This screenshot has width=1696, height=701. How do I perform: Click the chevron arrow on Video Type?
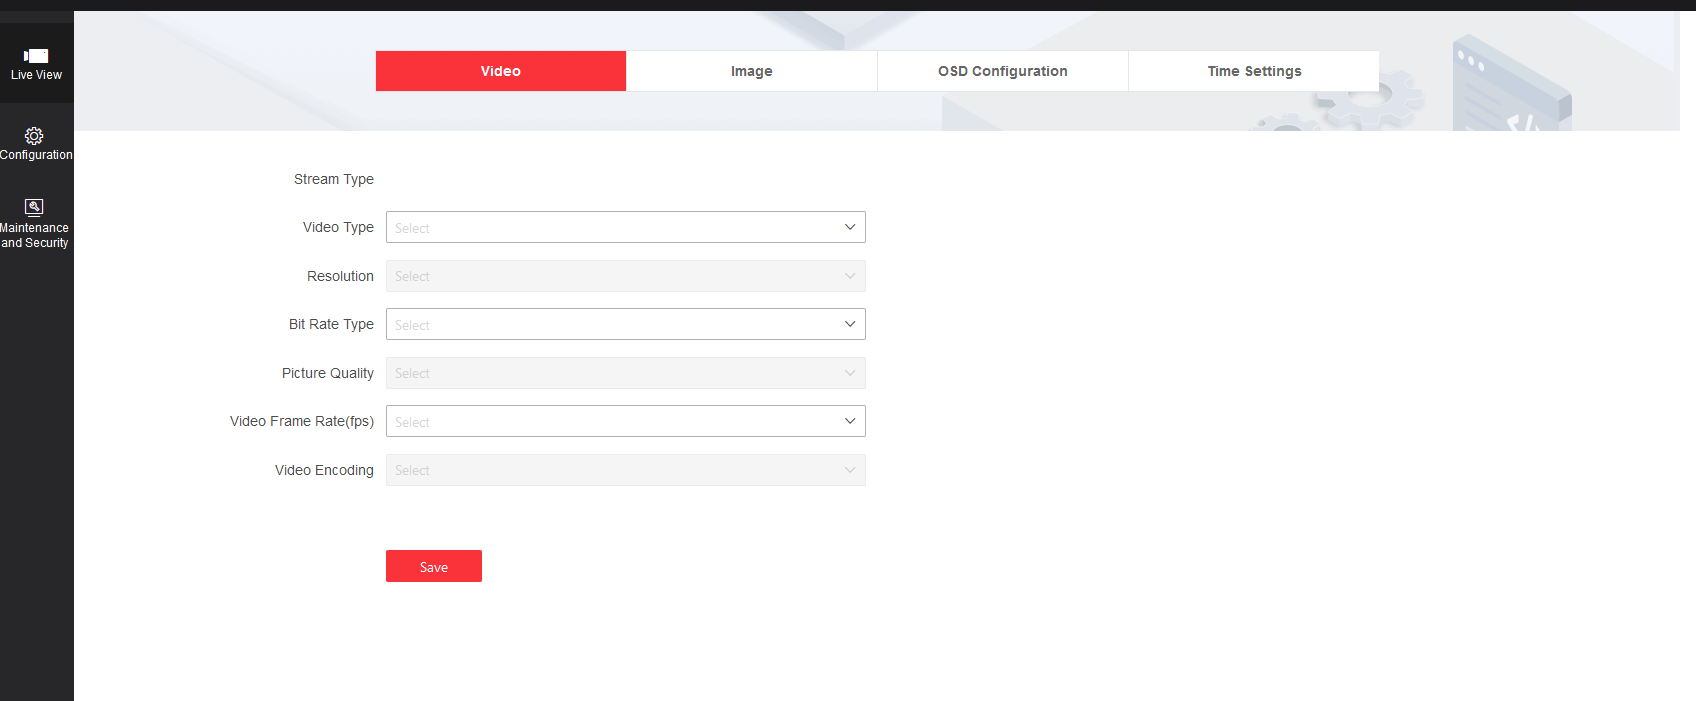click(x=849, y=227)
